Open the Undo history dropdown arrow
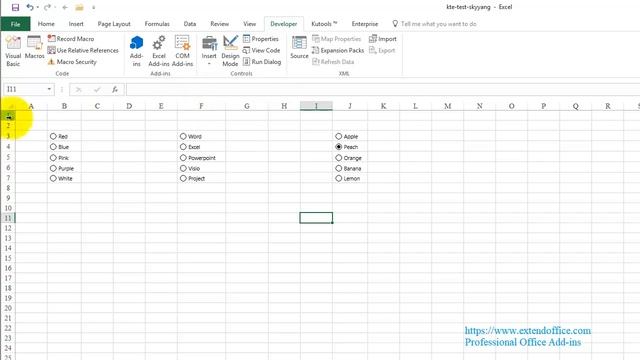Screen dimensions: 640x360 38,7
